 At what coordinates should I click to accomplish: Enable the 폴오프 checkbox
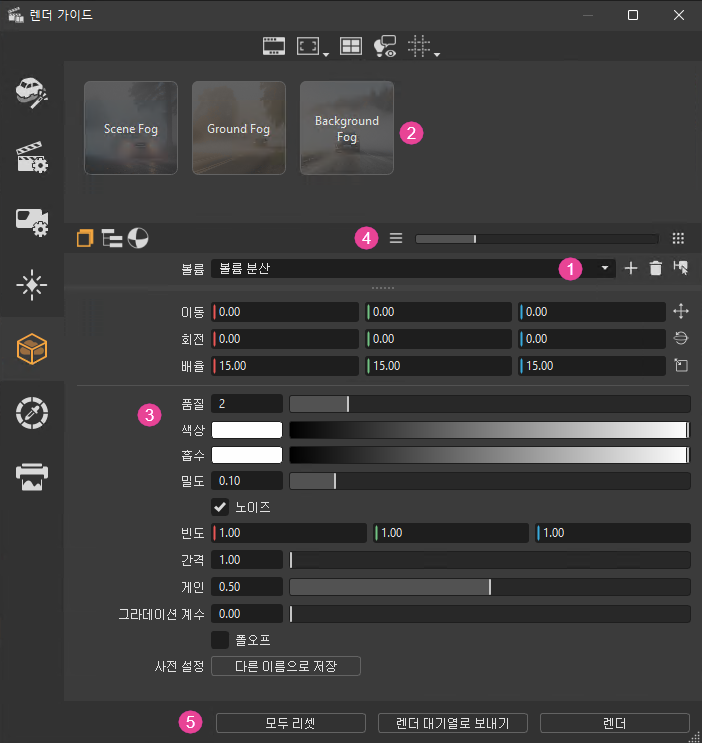(x=220, y=640)
